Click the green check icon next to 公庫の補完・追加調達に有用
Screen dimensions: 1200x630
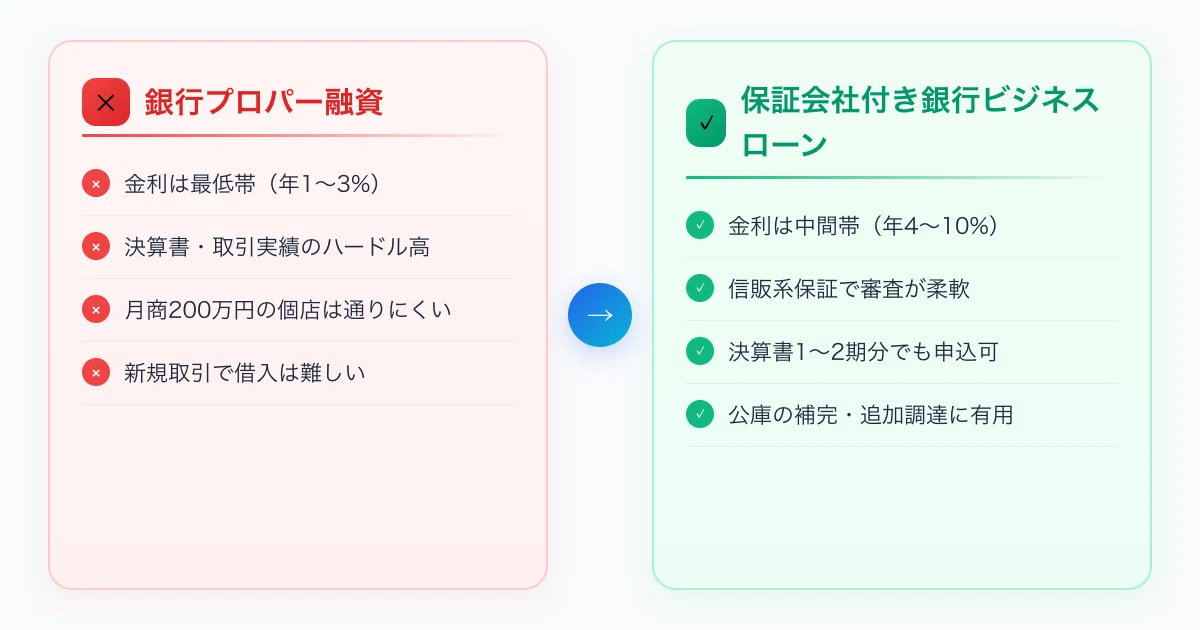coord(700,414)
